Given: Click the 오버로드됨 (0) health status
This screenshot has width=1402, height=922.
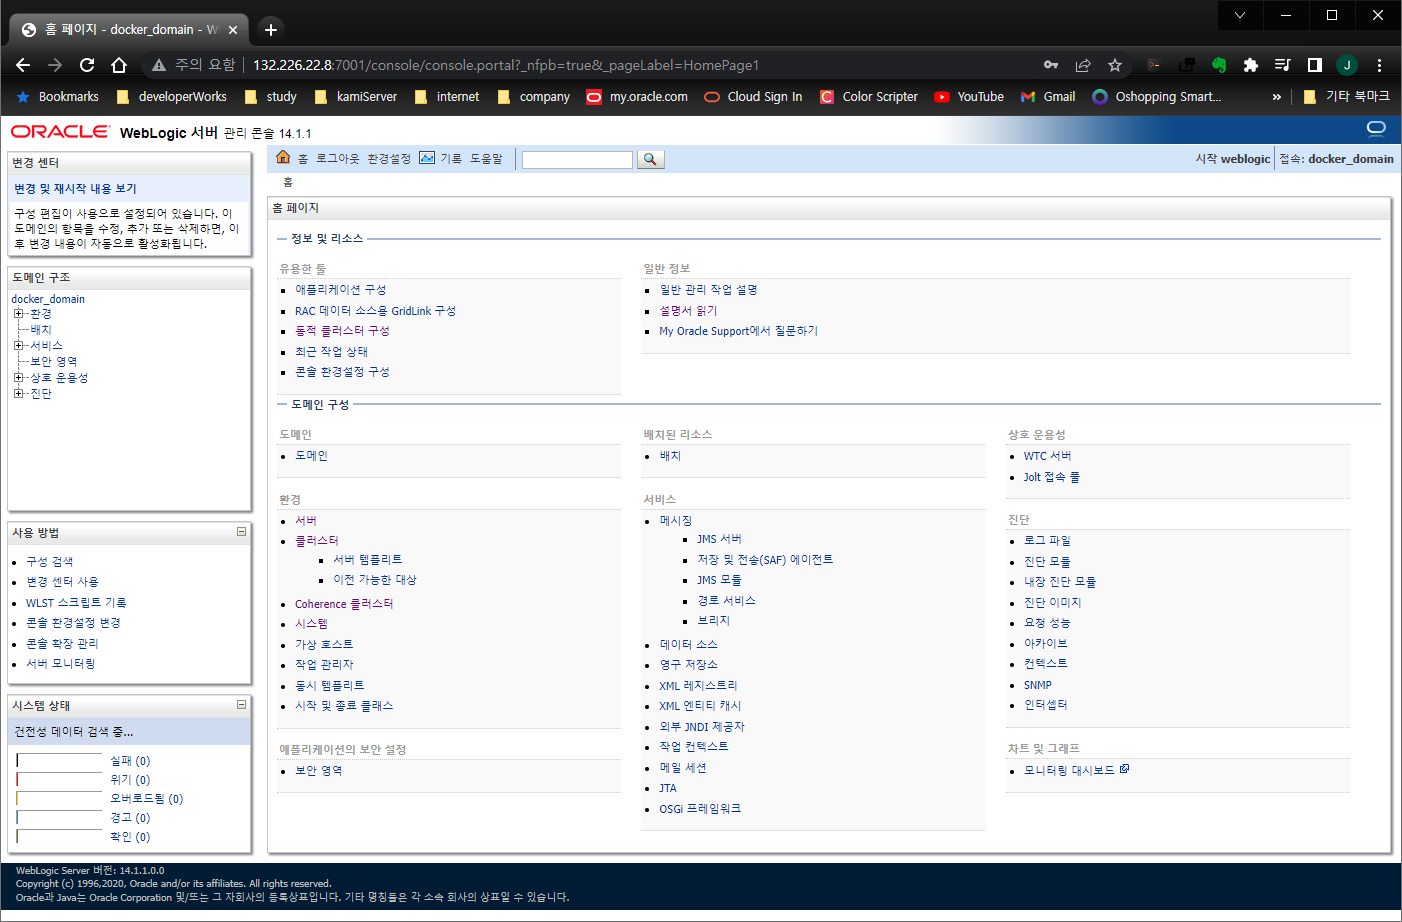Looking at the screenshot, I should tap(147, 799).
